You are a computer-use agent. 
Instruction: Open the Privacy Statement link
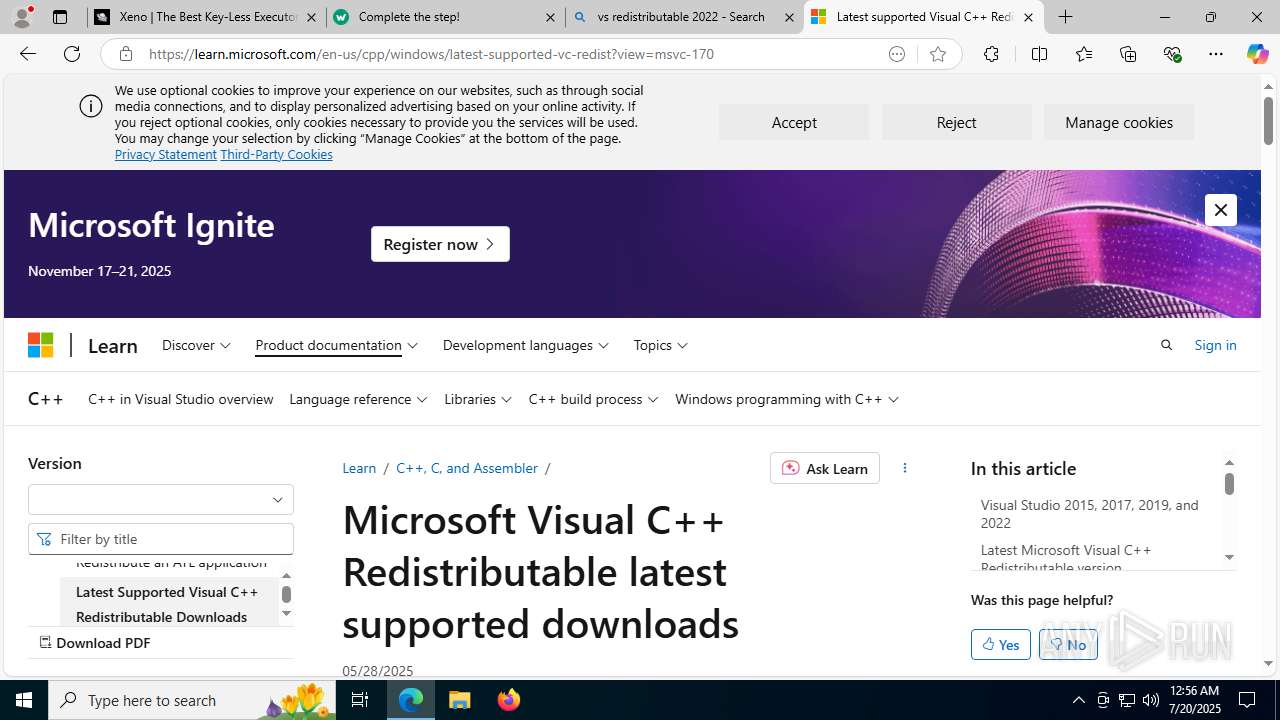165,154
